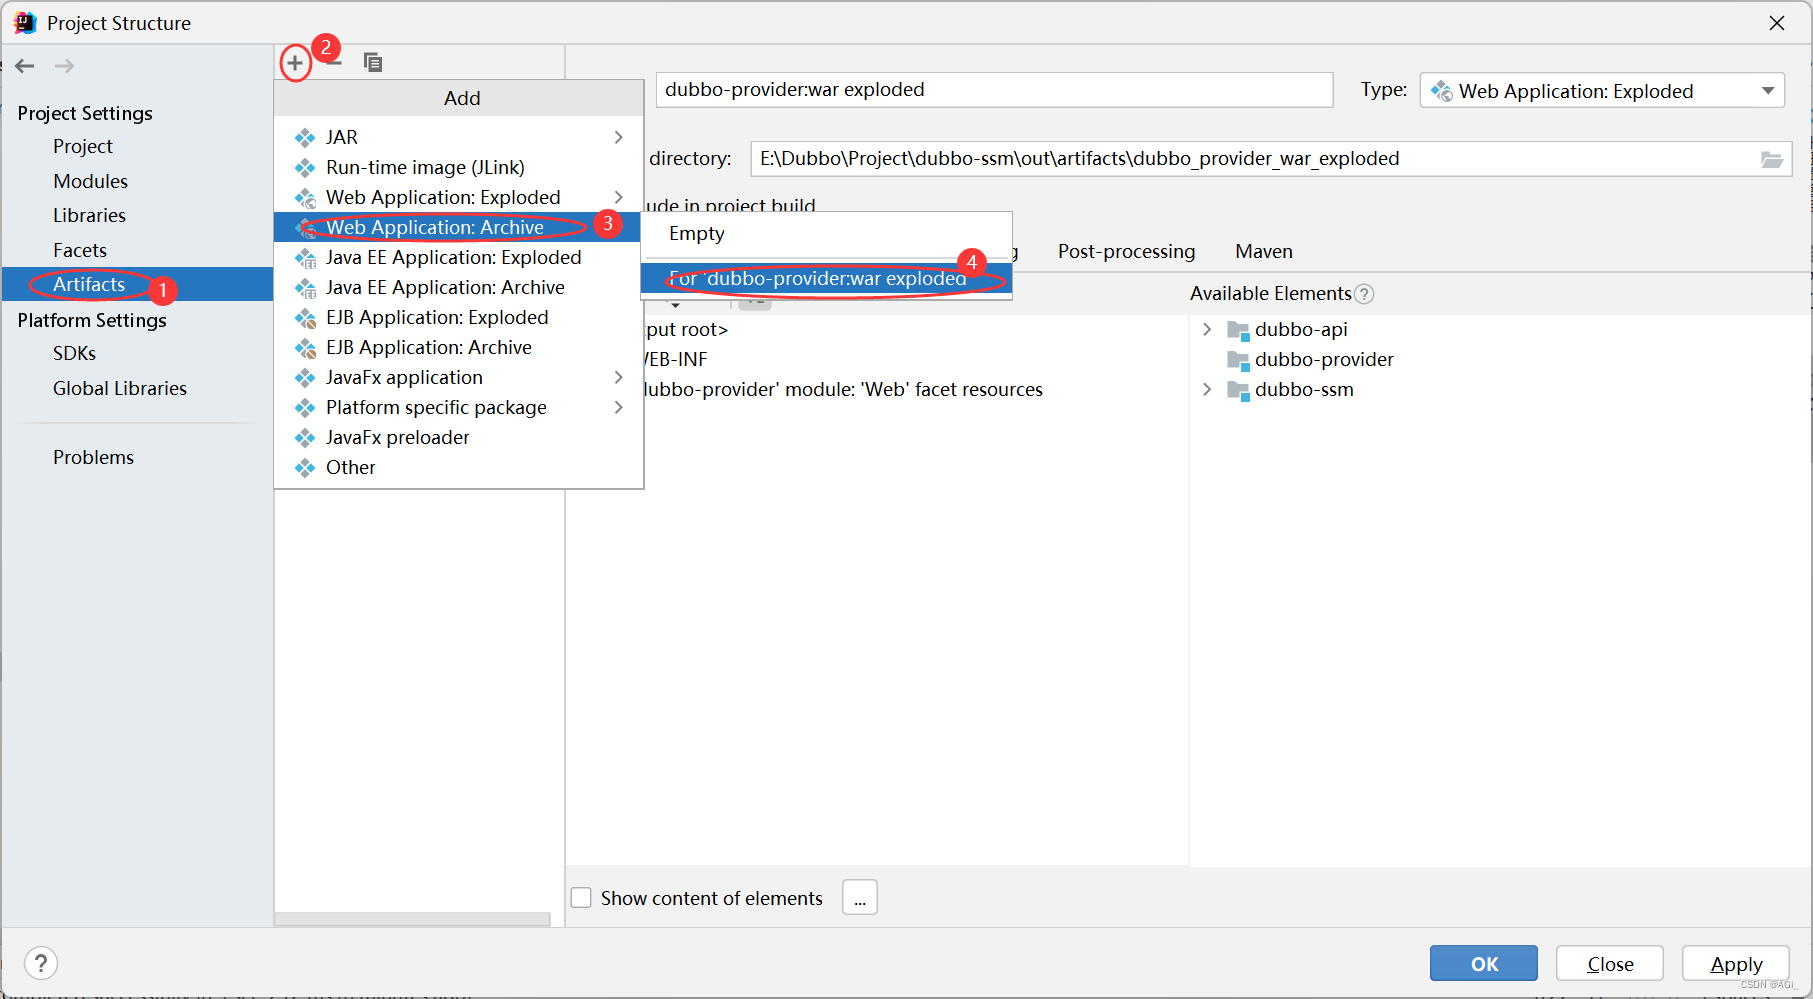Screen dimensions: 1813x999
Task: Switch to the Maven tab
Action: pos(1263,251)
